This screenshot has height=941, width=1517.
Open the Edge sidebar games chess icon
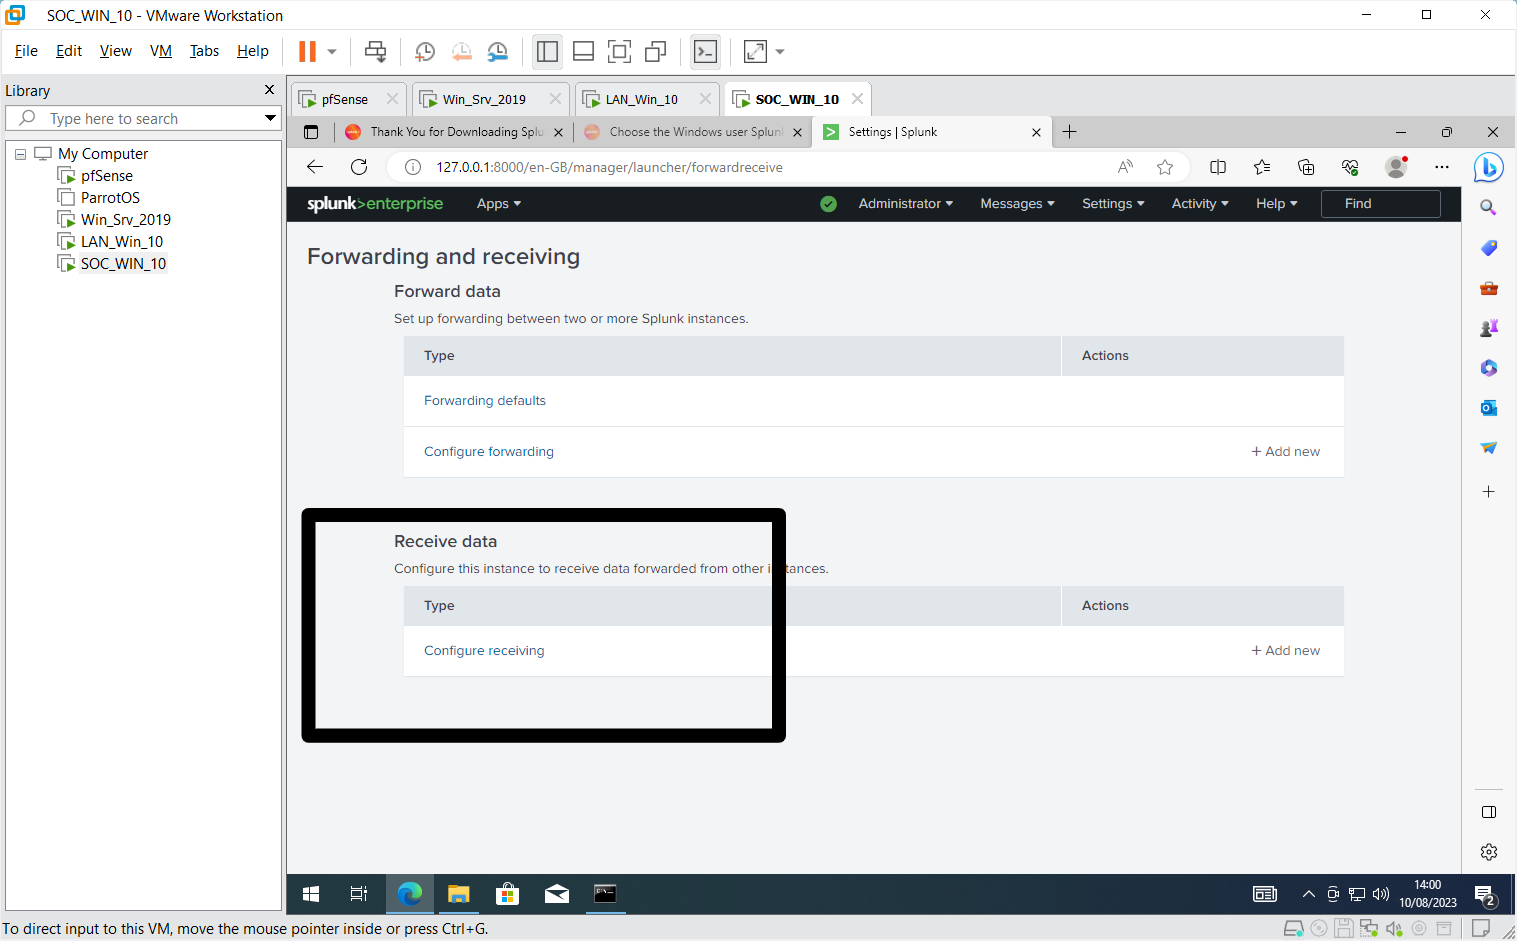[1488, 328]
